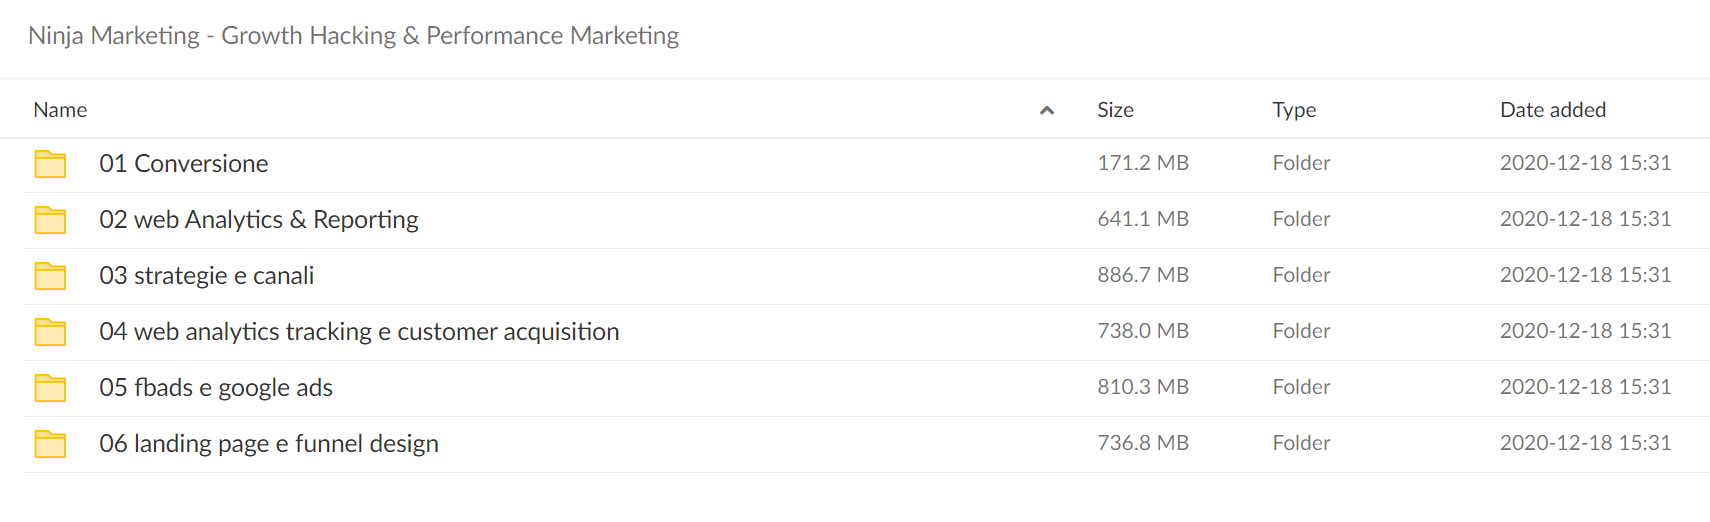
Task: Sort files by Type column header
Action: [x=1294, y=110]
